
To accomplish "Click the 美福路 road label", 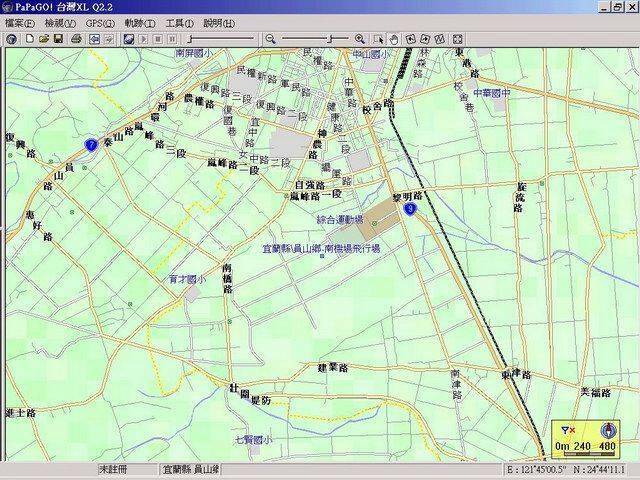I will pyautogui.click(x=596, y=393).
